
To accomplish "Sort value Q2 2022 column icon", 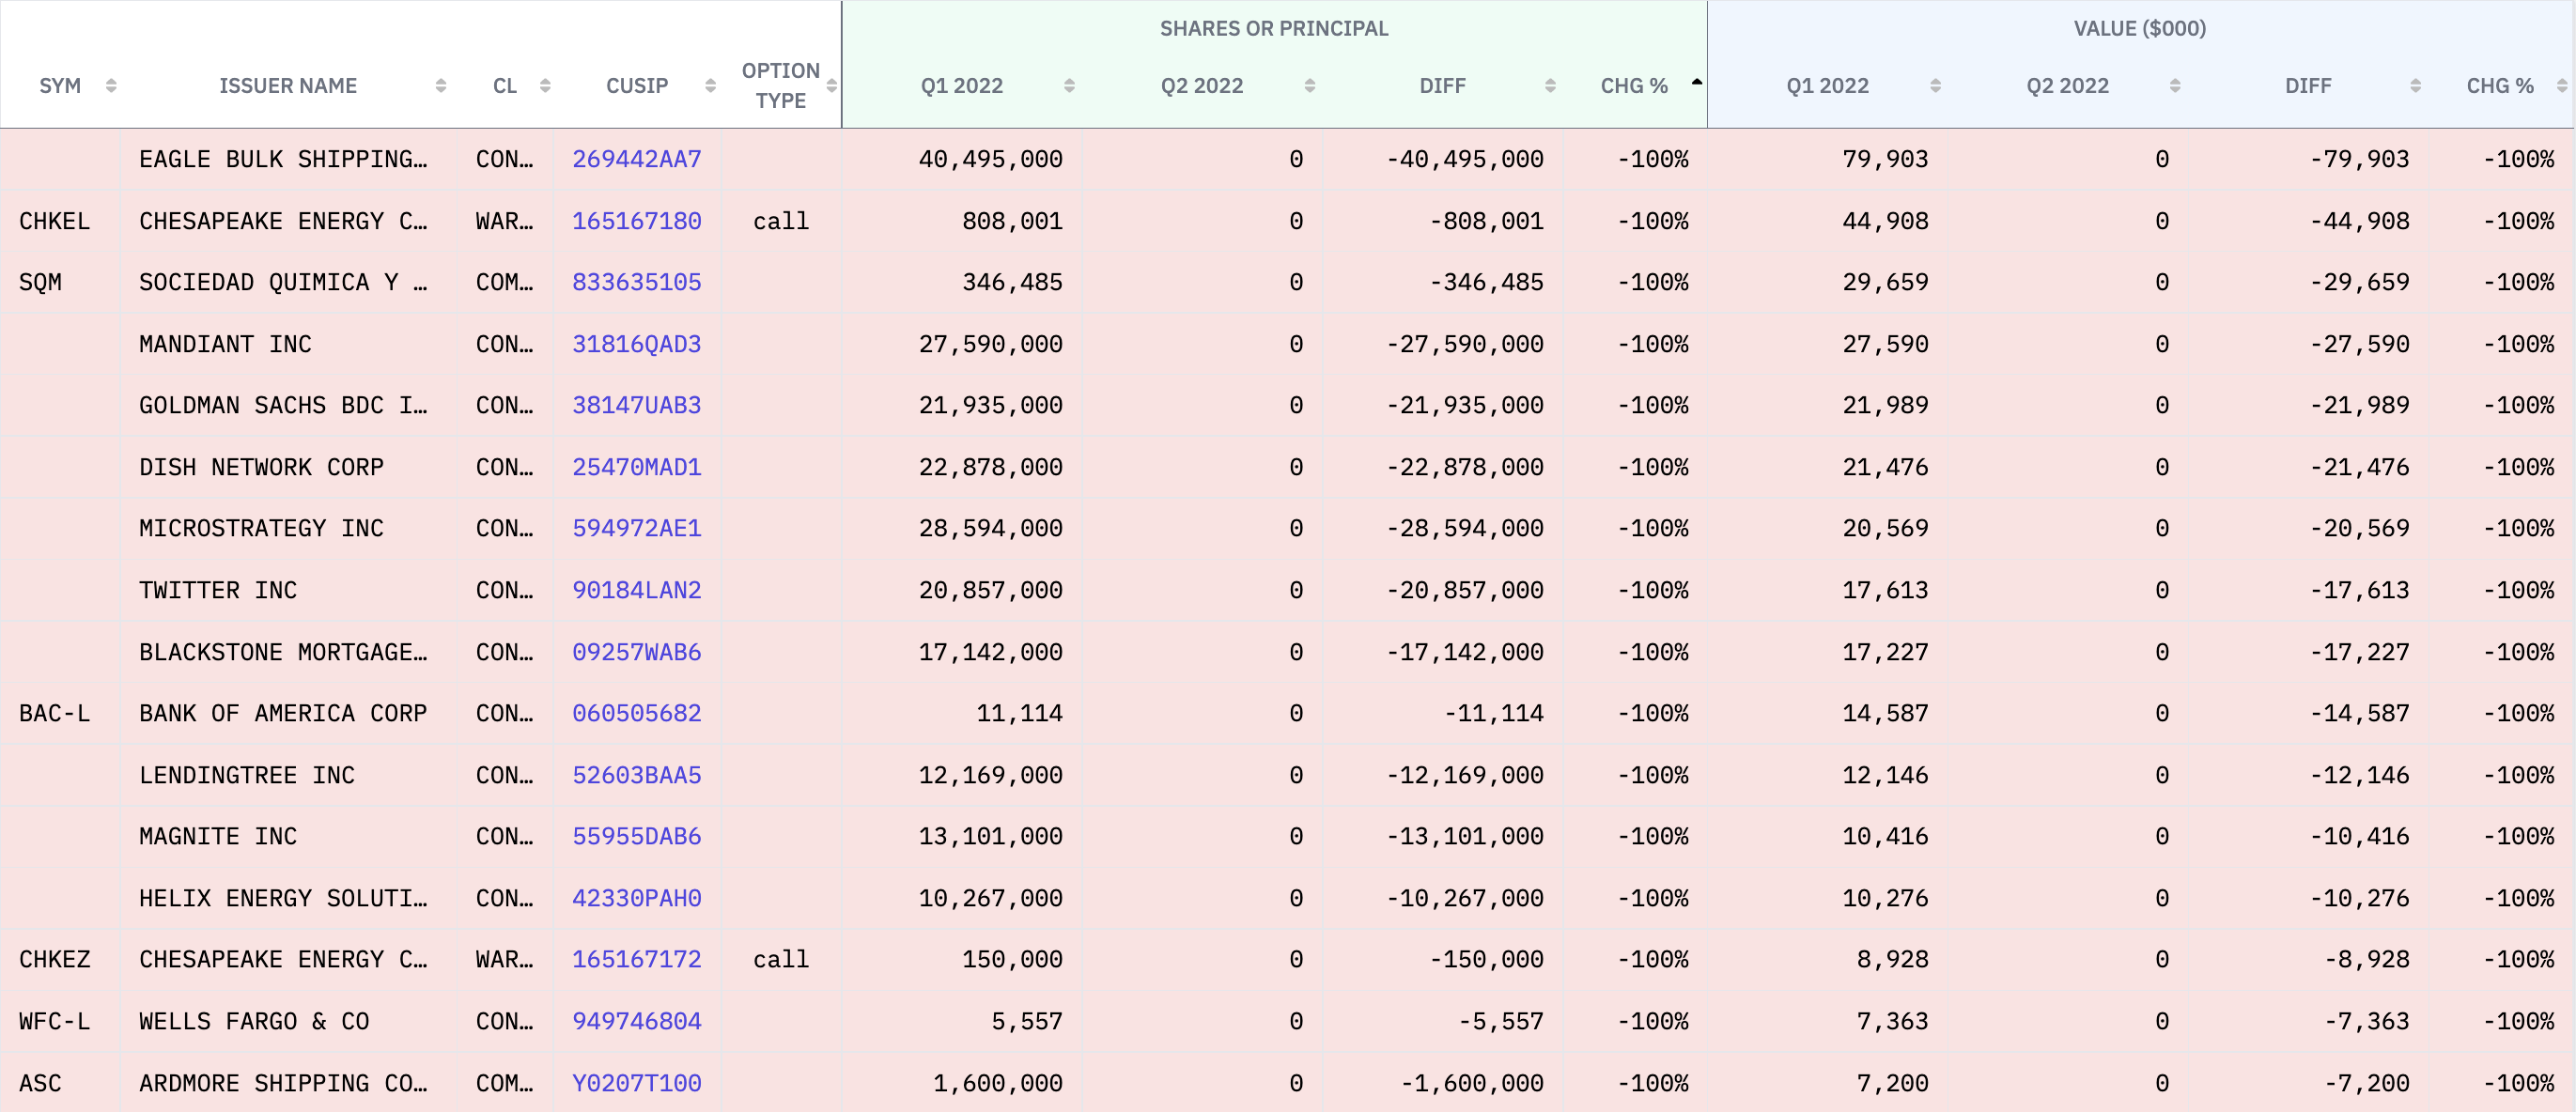I will (2175, 86).
